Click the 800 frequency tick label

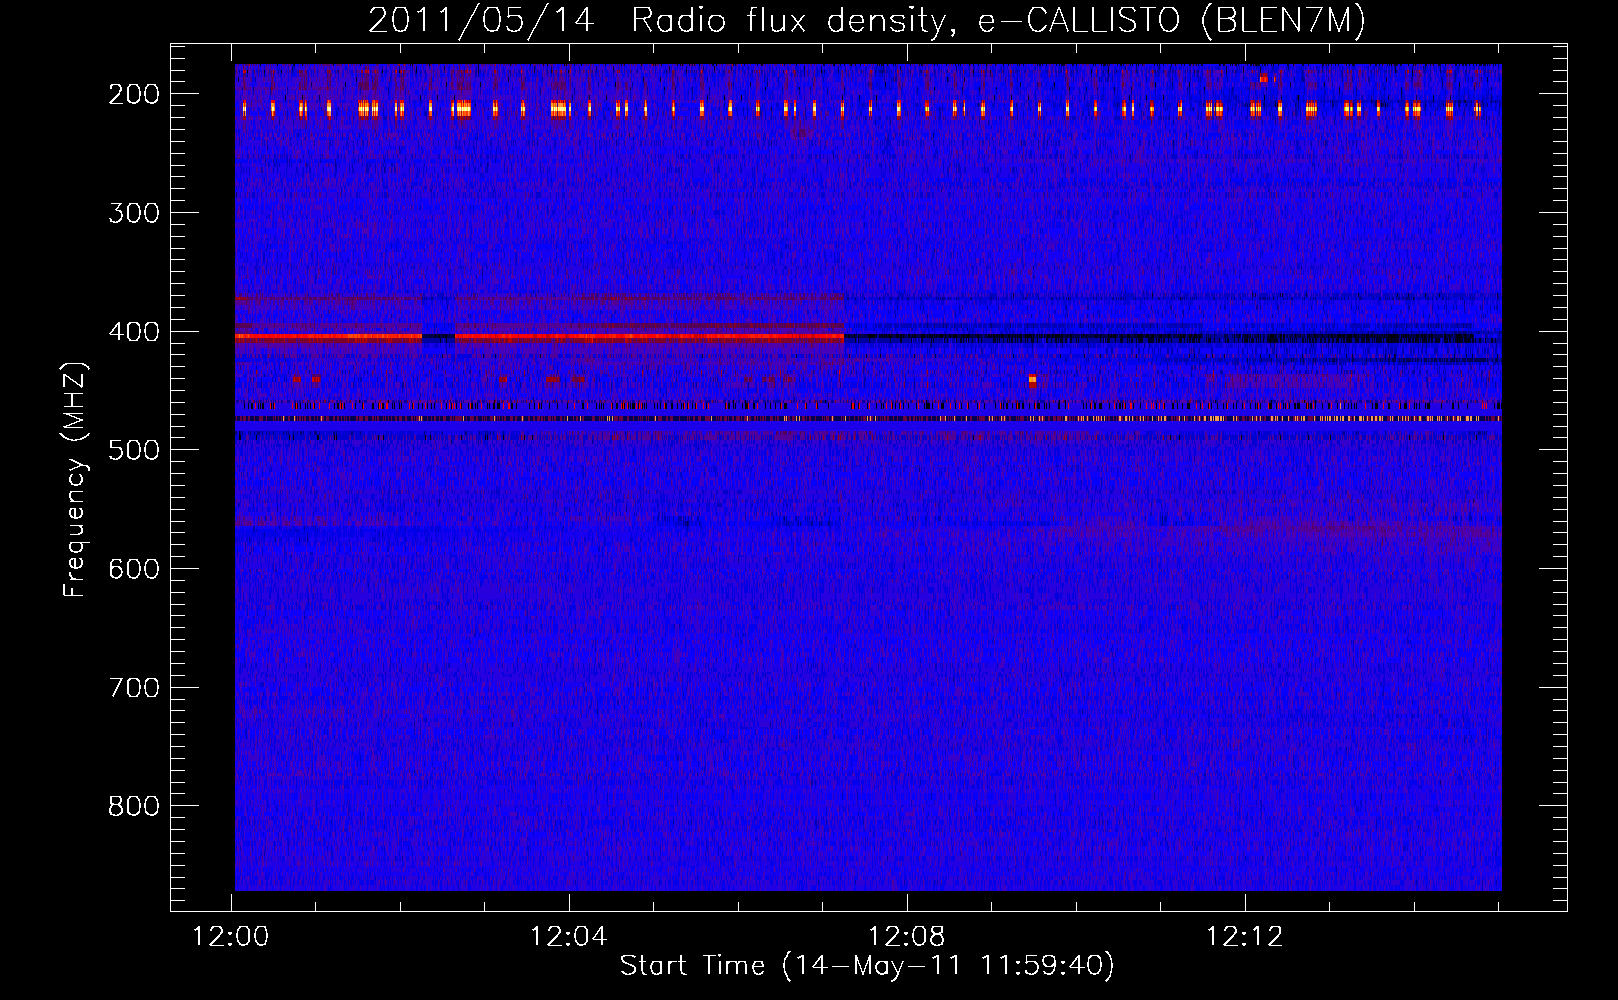(133, 806)
